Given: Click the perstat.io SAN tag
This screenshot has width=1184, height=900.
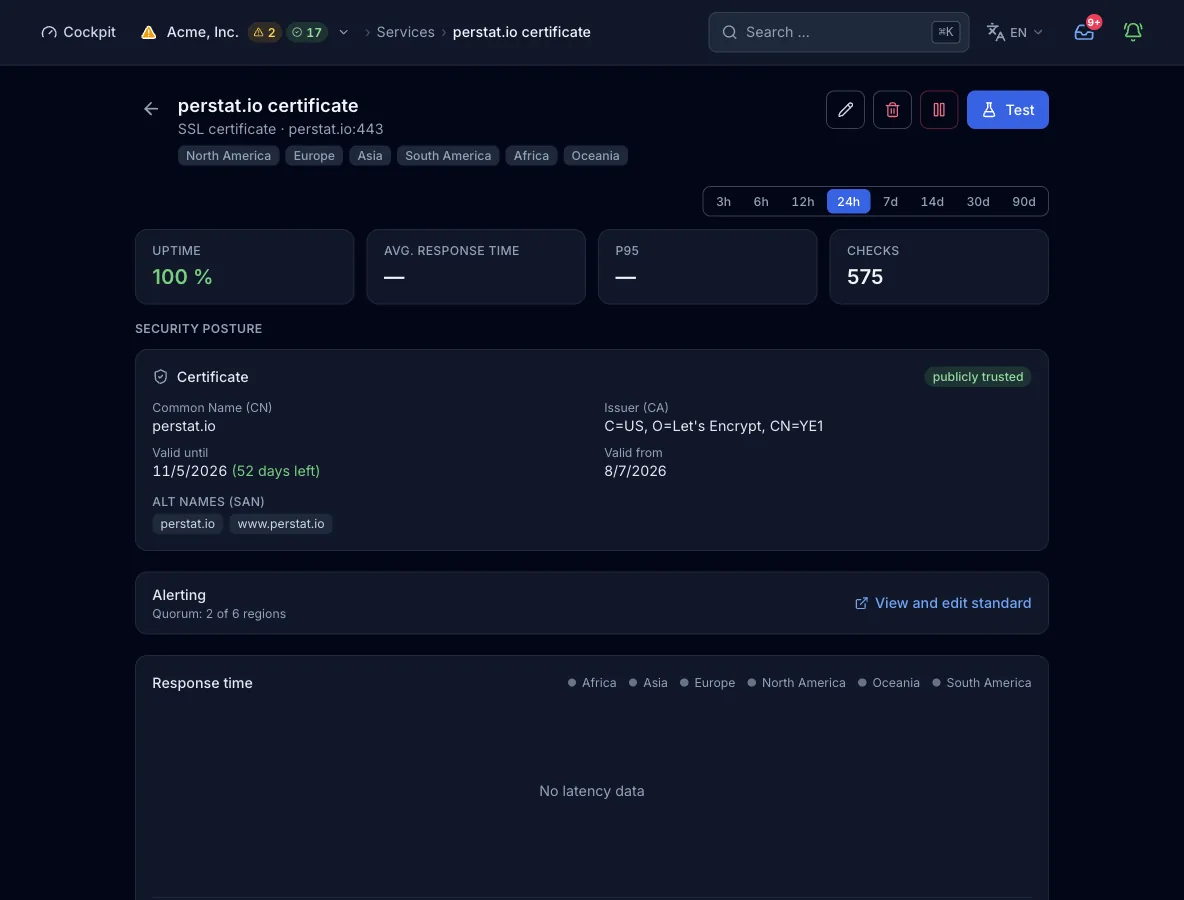Looking at the screenshot, I should click(x=187, y=524).
